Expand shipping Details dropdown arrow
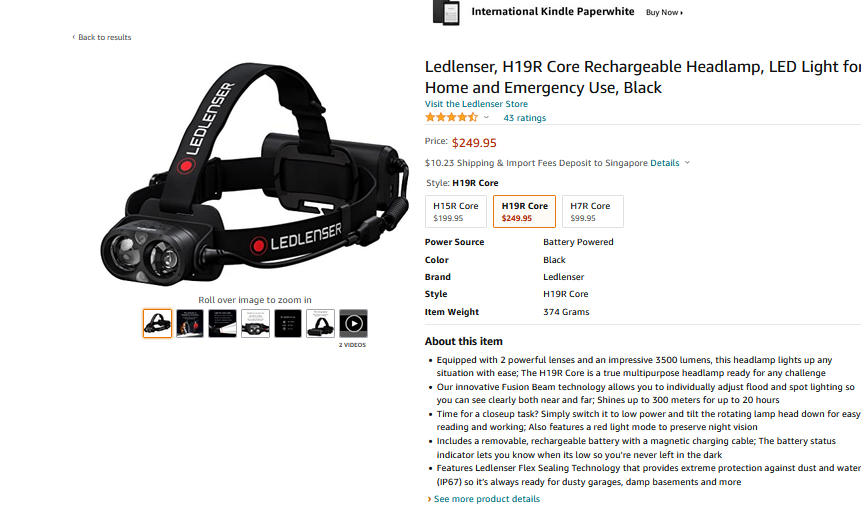Screen dimensions: 861x528 point(687,163)
